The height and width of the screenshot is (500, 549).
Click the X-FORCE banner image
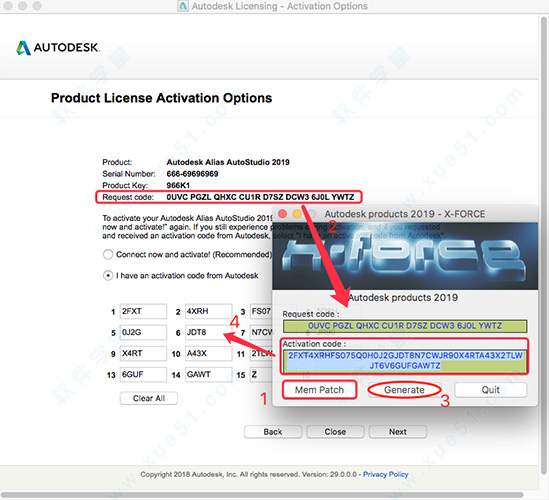[x=405, y=256]
